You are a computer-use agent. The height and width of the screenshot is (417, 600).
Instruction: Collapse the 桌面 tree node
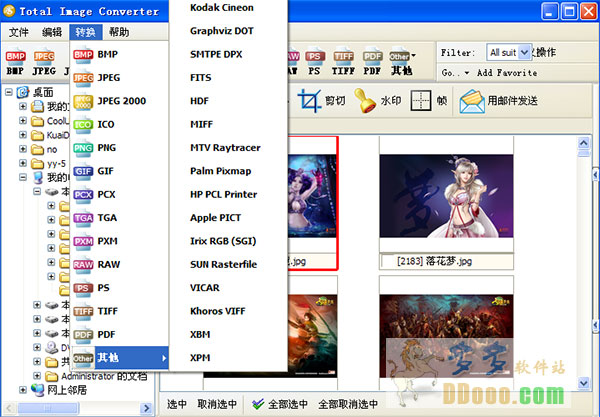coord(9,92)
